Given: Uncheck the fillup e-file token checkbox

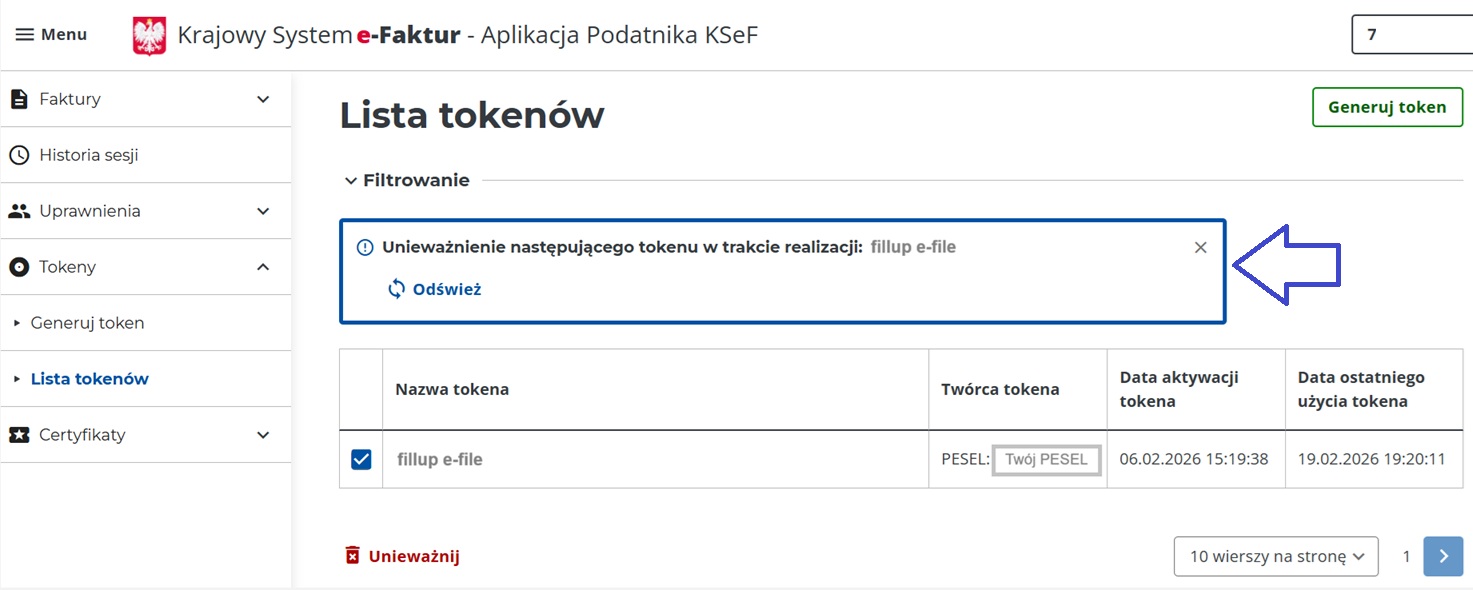Looking at the screenshot, I should point(361,459).
